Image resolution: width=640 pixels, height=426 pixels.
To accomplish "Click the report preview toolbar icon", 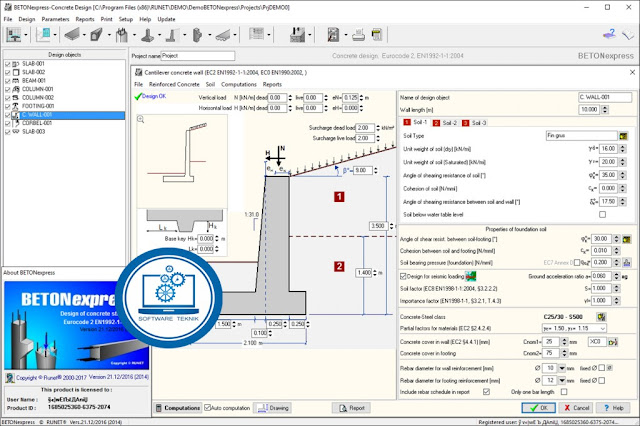I will pos(333,35).
